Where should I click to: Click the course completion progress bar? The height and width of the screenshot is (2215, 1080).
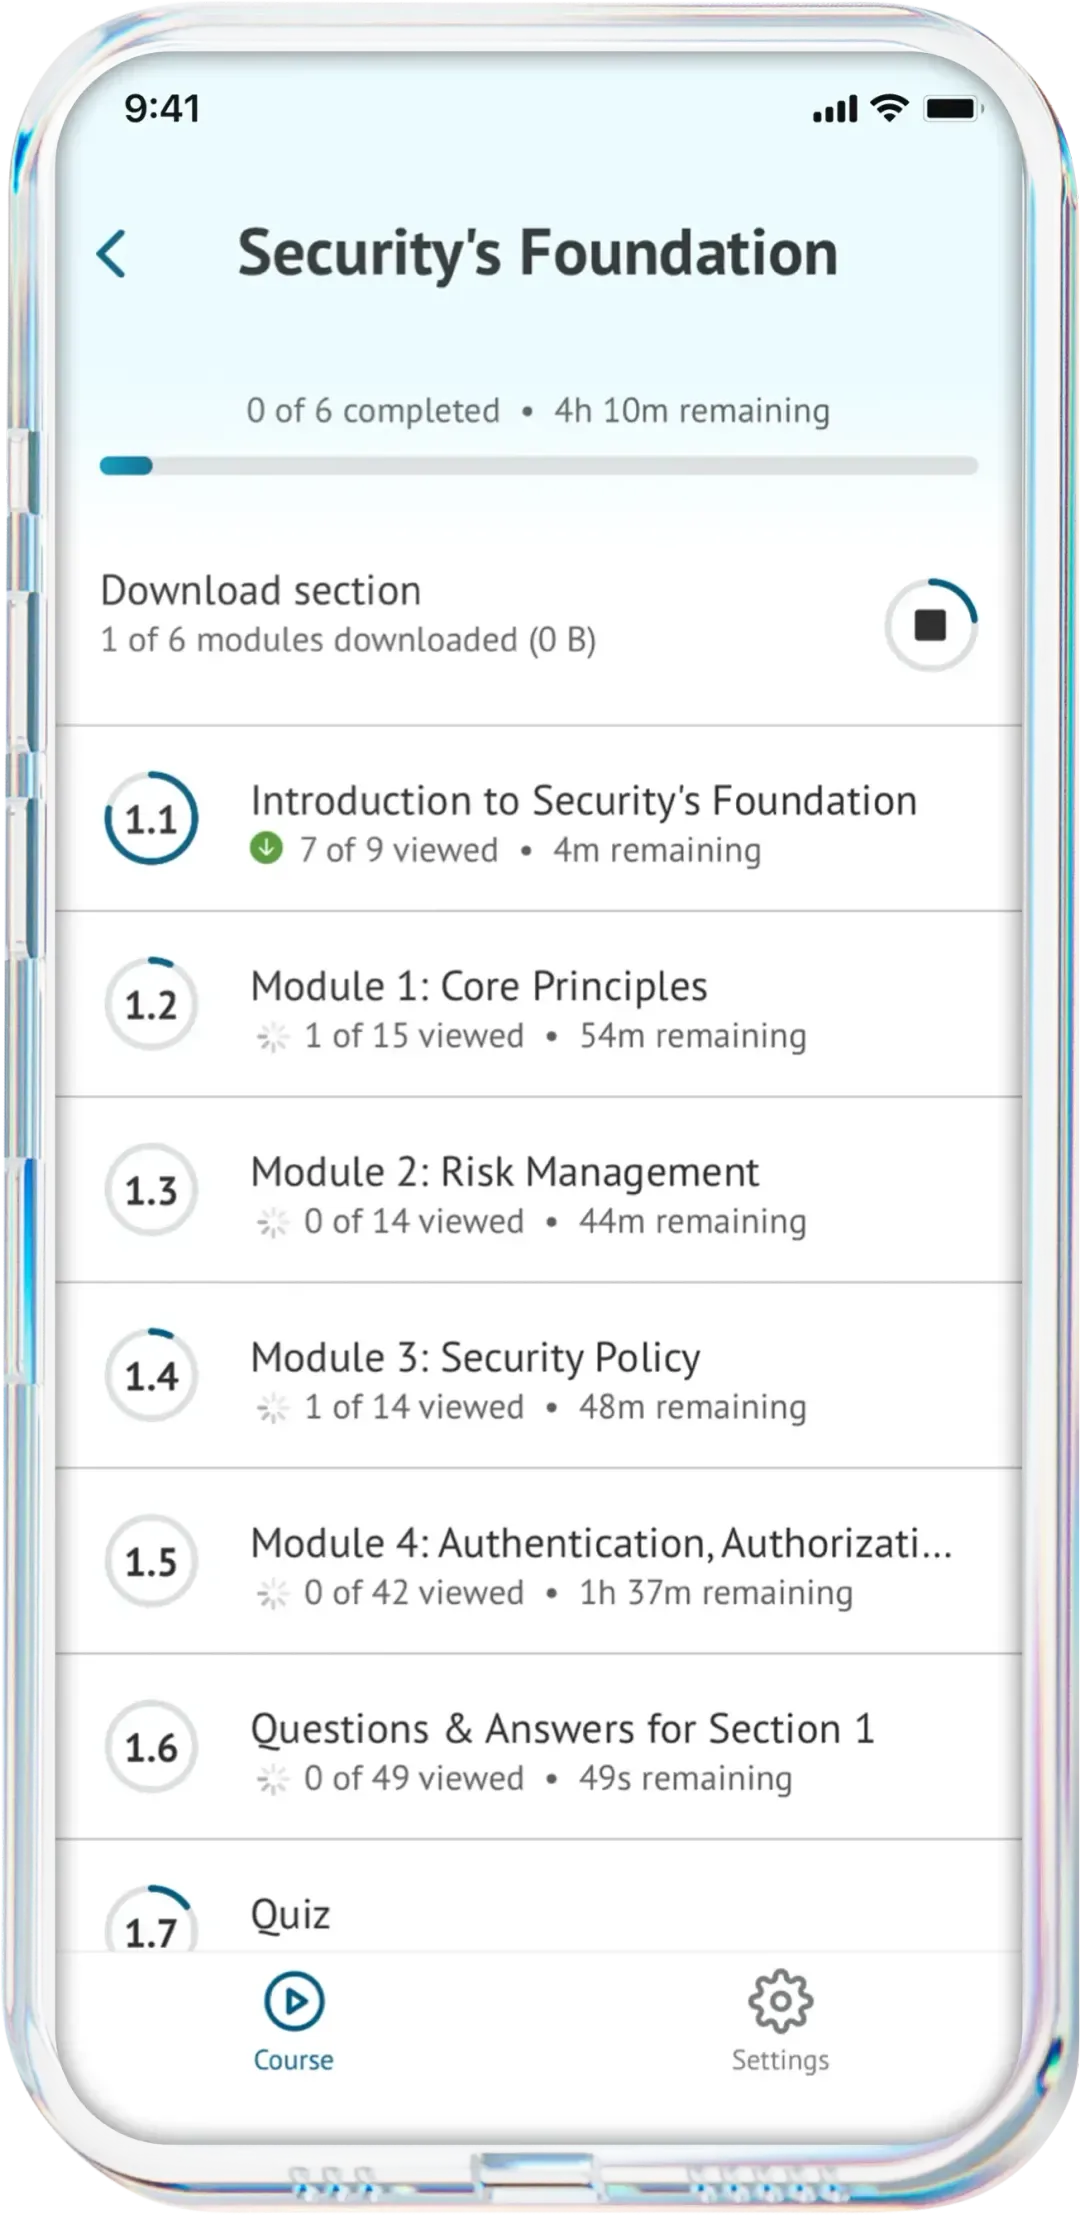538,466
